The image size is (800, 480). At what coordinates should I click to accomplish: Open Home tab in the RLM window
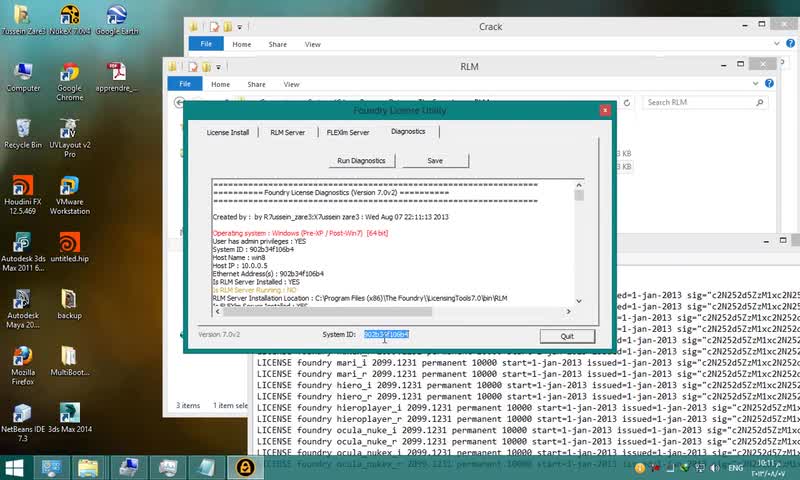coord(220,84)
